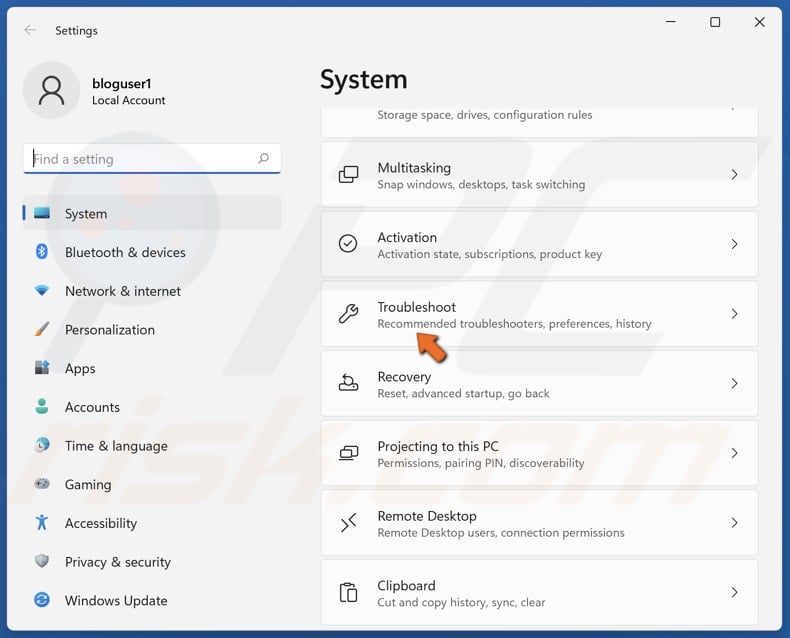Click the bloguser1 profile avatar
Screen dimensions: 790x638
[x=51, y=91]
